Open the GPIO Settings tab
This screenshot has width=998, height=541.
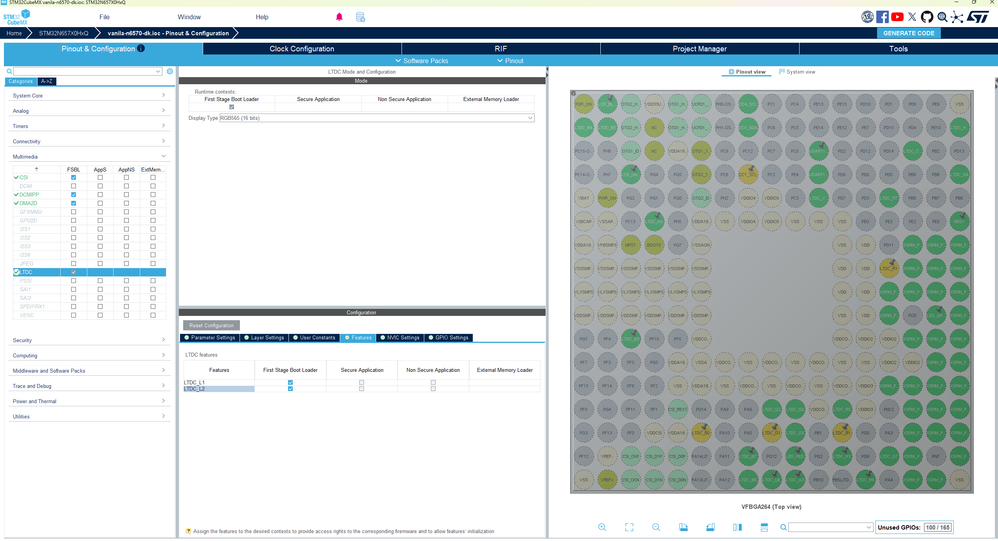[449, 337]
